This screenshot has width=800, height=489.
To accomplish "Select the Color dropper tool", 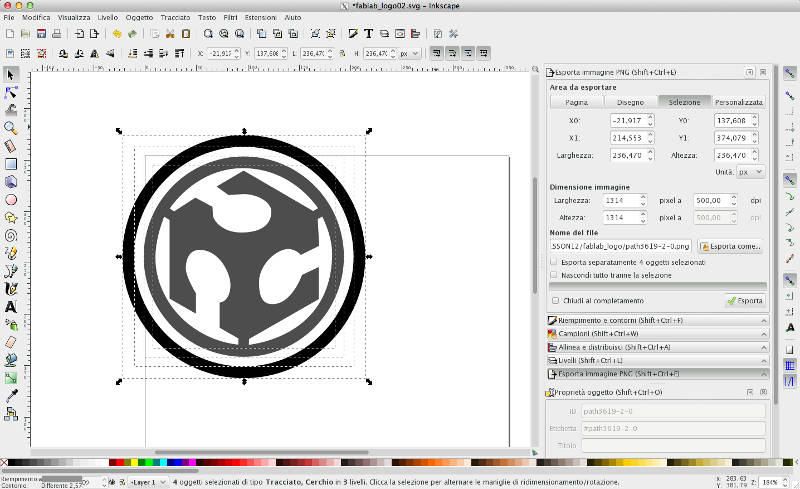I will tap(10, 396).
